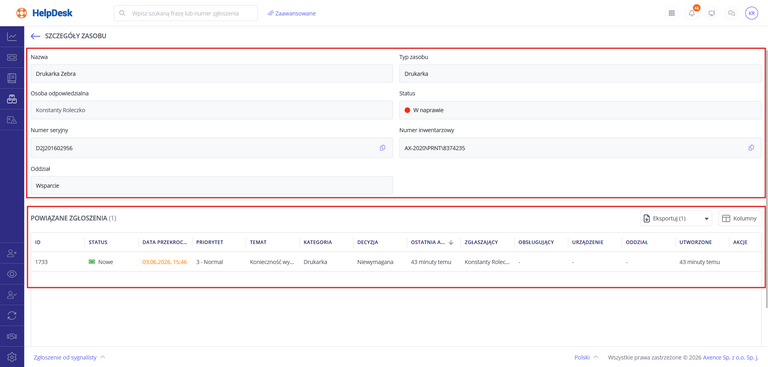Open ticket ID 1733
This screenshot has width=768, height=367.
[41, 262]
